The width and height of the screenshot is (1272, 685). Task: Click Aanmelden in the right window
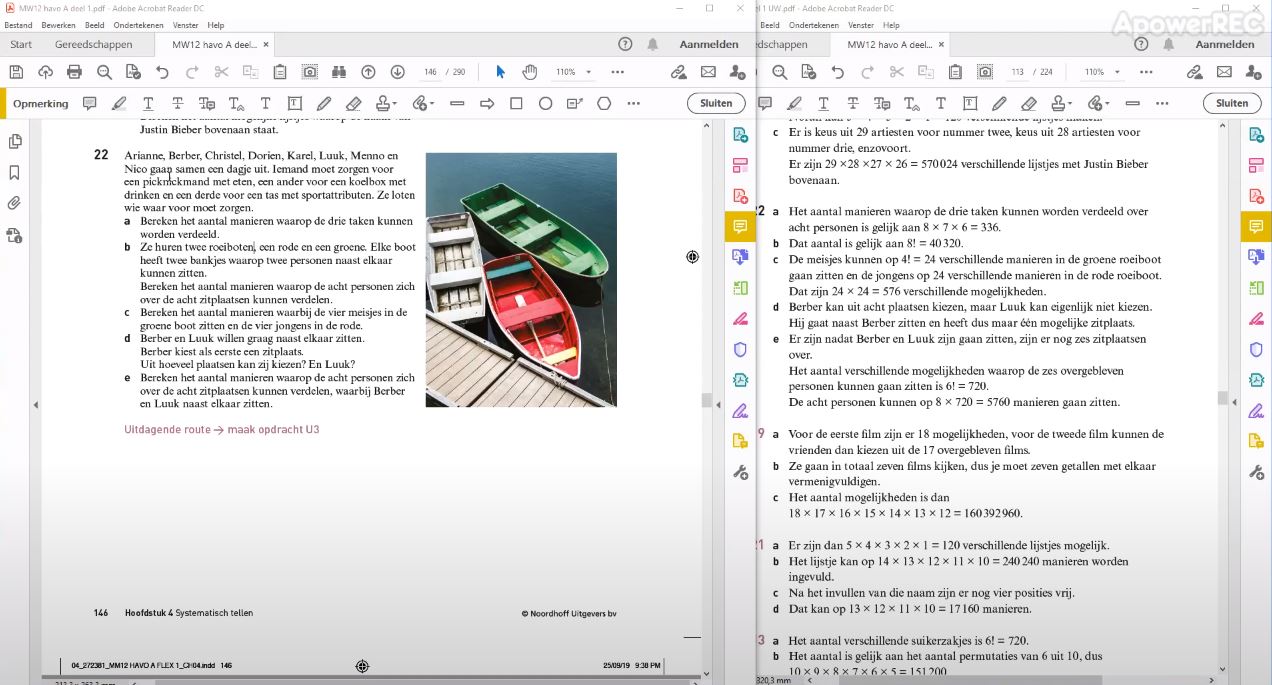pyautogui.click(x=1225, y=45)
